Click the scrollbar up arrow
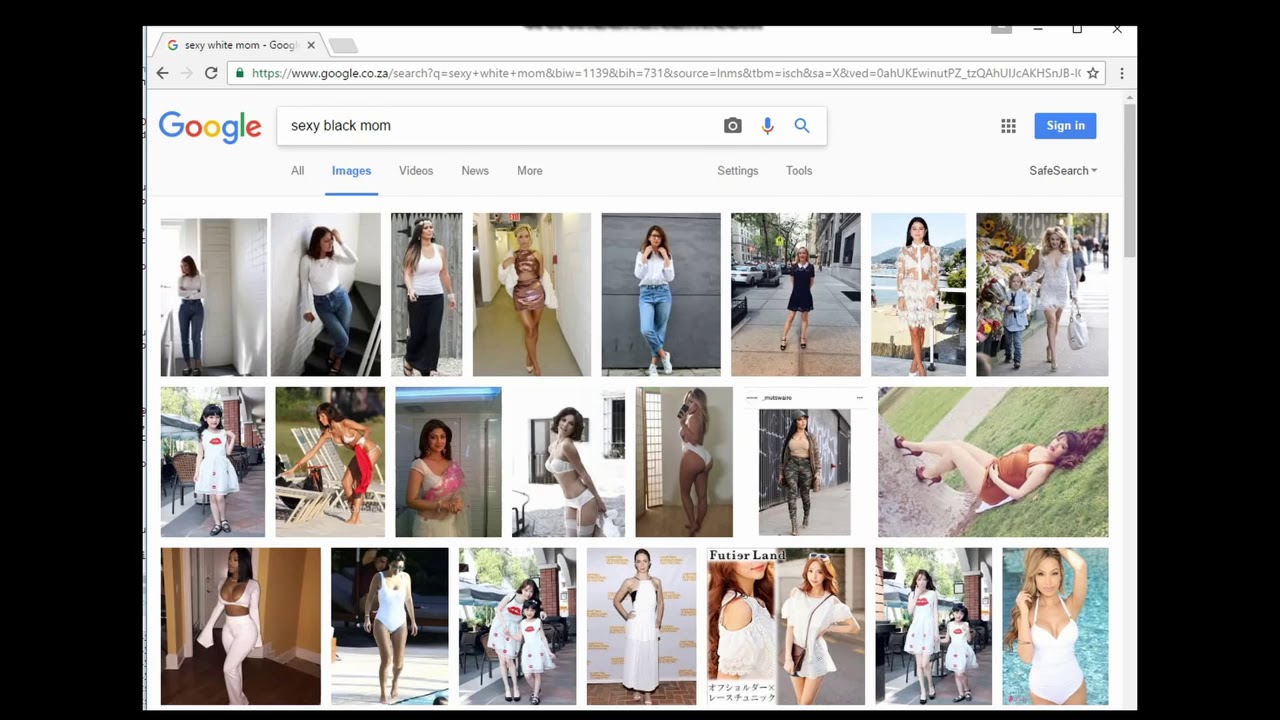The image size is (1280, 720). tap(1130, 97)
